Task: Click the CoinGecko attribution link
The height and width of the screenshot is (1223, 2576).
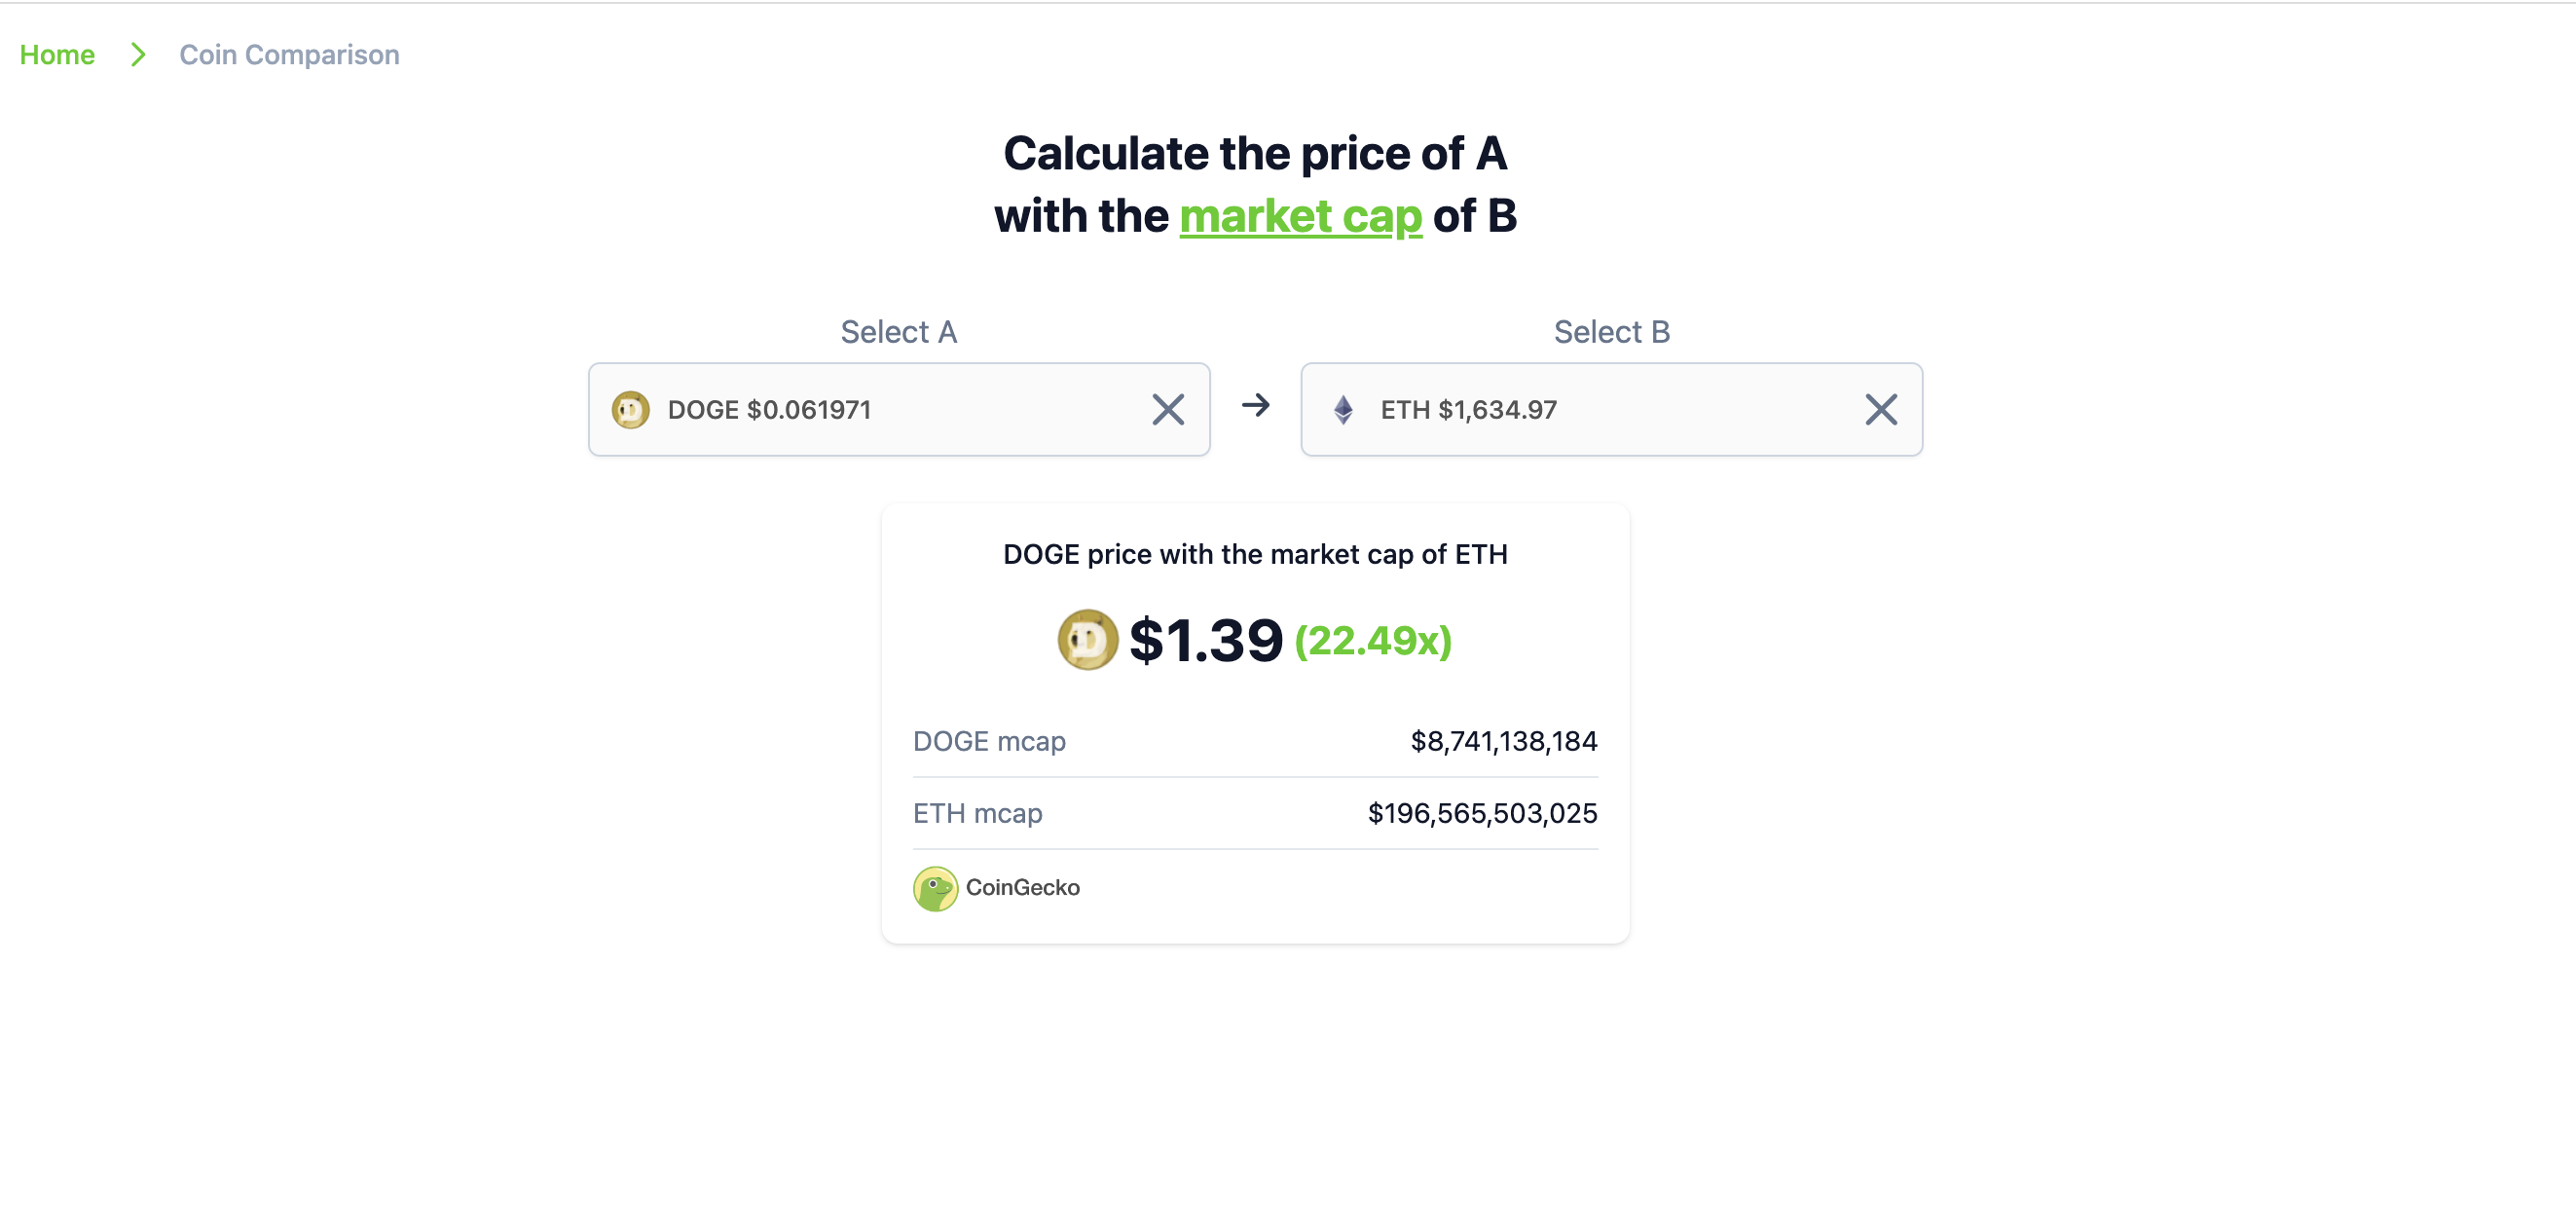Action: tap(1022, 888)
